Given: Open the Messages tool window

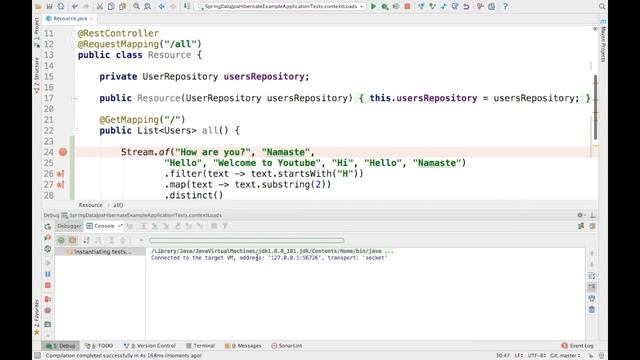Looking at the screenshot, I should [243, 346].
